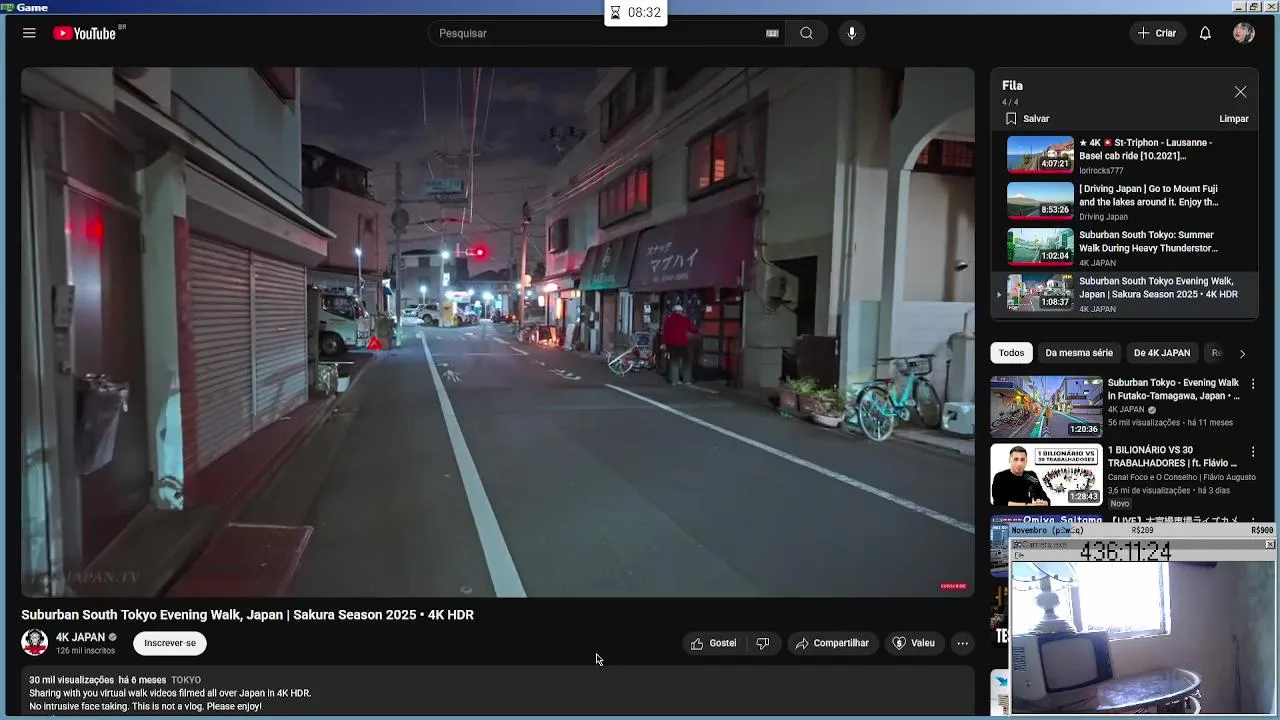Click the hourglass timer at top
This screenshot has height=720, width=1280.
[x=636, y=13]
